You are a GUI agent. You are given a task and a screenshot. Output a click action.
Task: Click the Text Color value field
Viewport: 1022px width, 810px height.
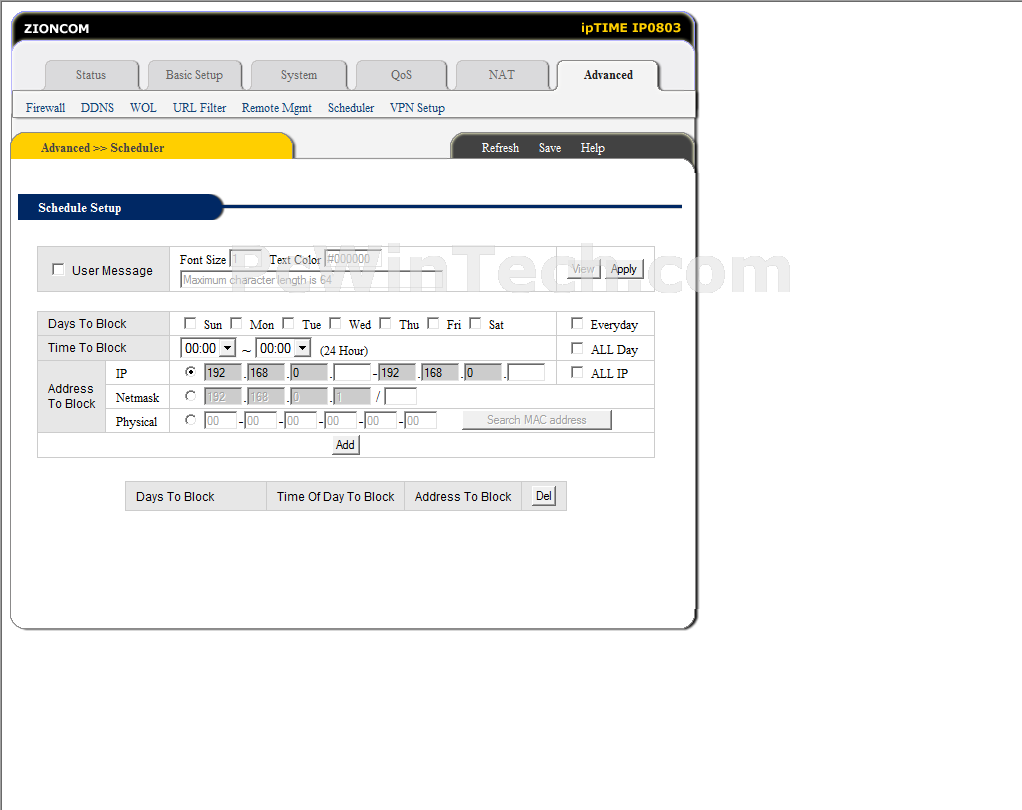(353, 259)
